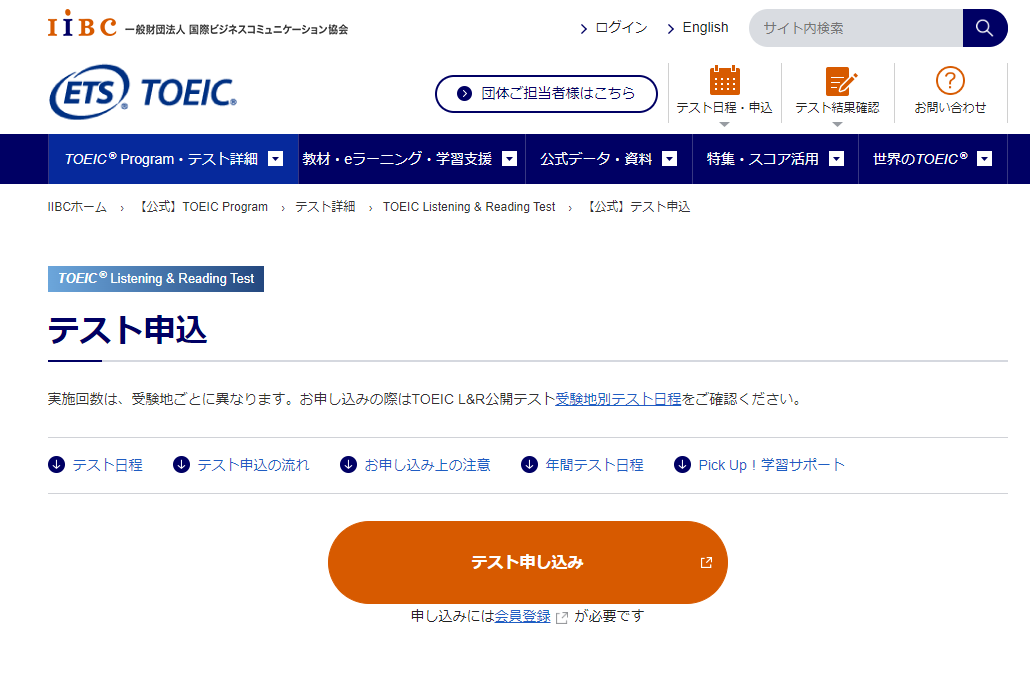Click external-link icon on テスト申し込み button

(x=706, y=562)
